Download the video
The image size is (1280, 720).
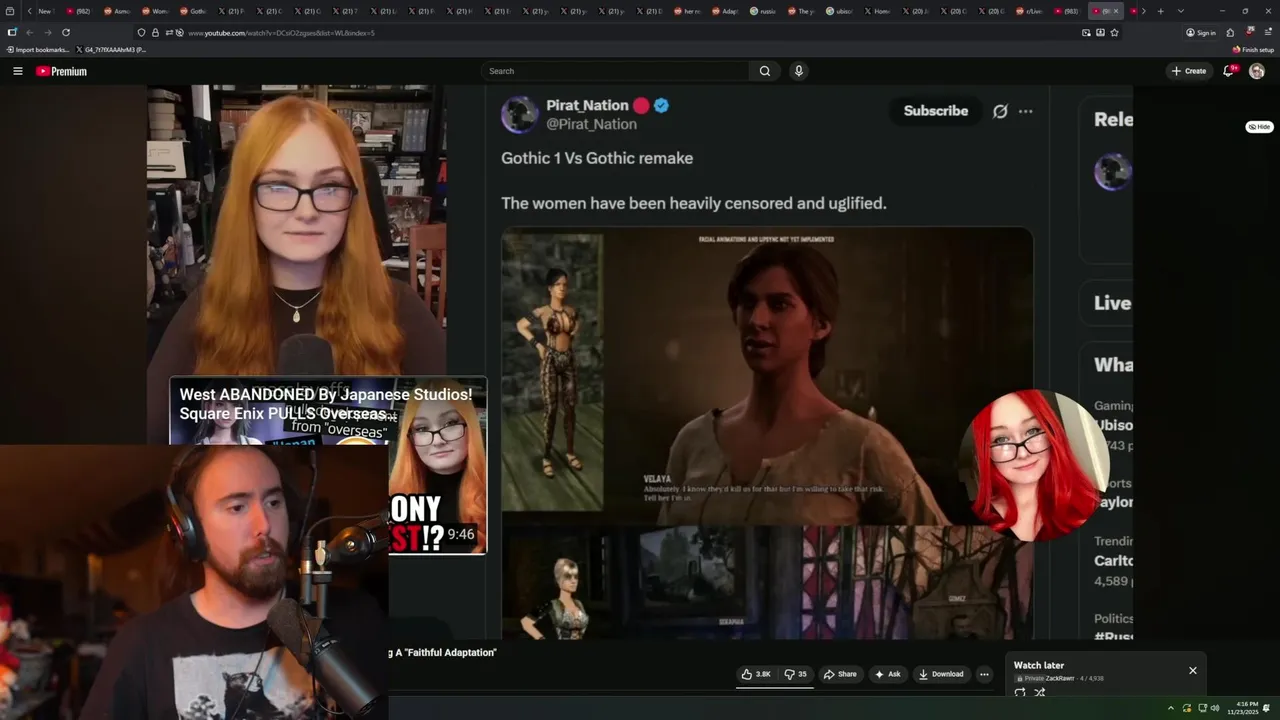click(941, 674)
